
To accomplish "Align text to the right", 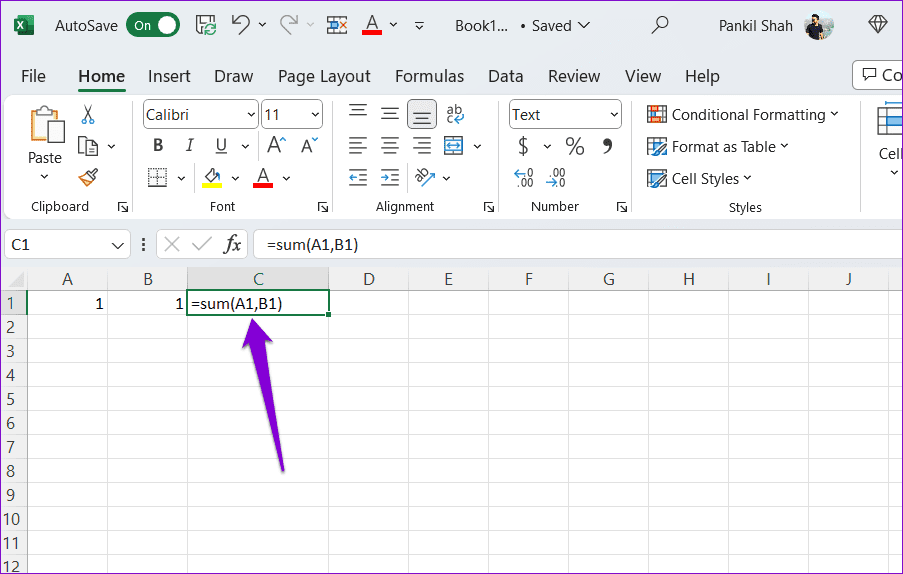I will [x=422, y=146].
